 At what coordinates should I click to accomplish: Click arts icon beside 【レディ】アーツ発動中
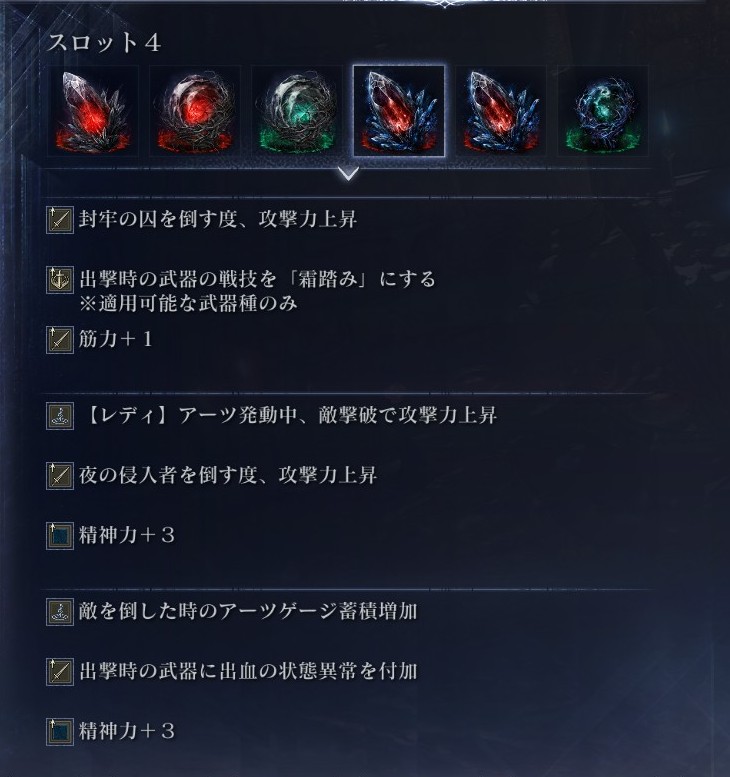60,416
